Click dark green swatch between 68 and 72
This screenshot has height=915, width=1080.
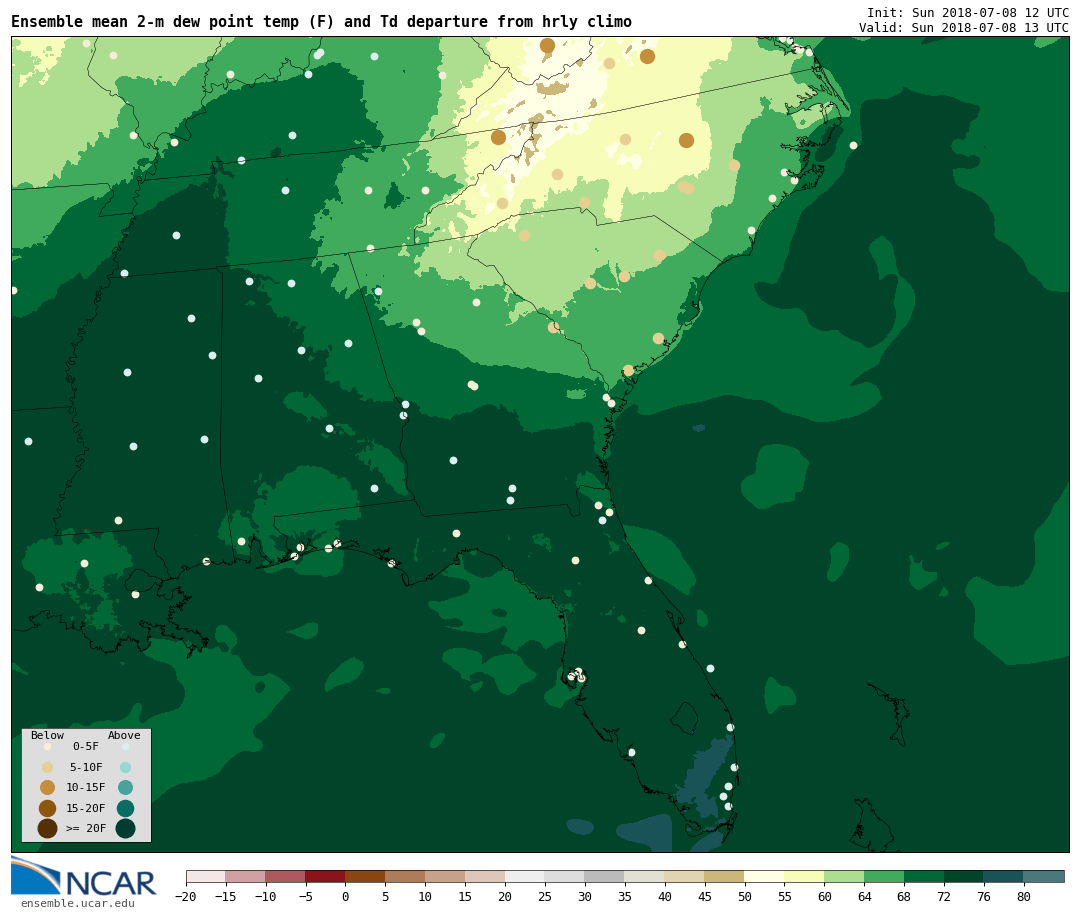coord(925,877)
